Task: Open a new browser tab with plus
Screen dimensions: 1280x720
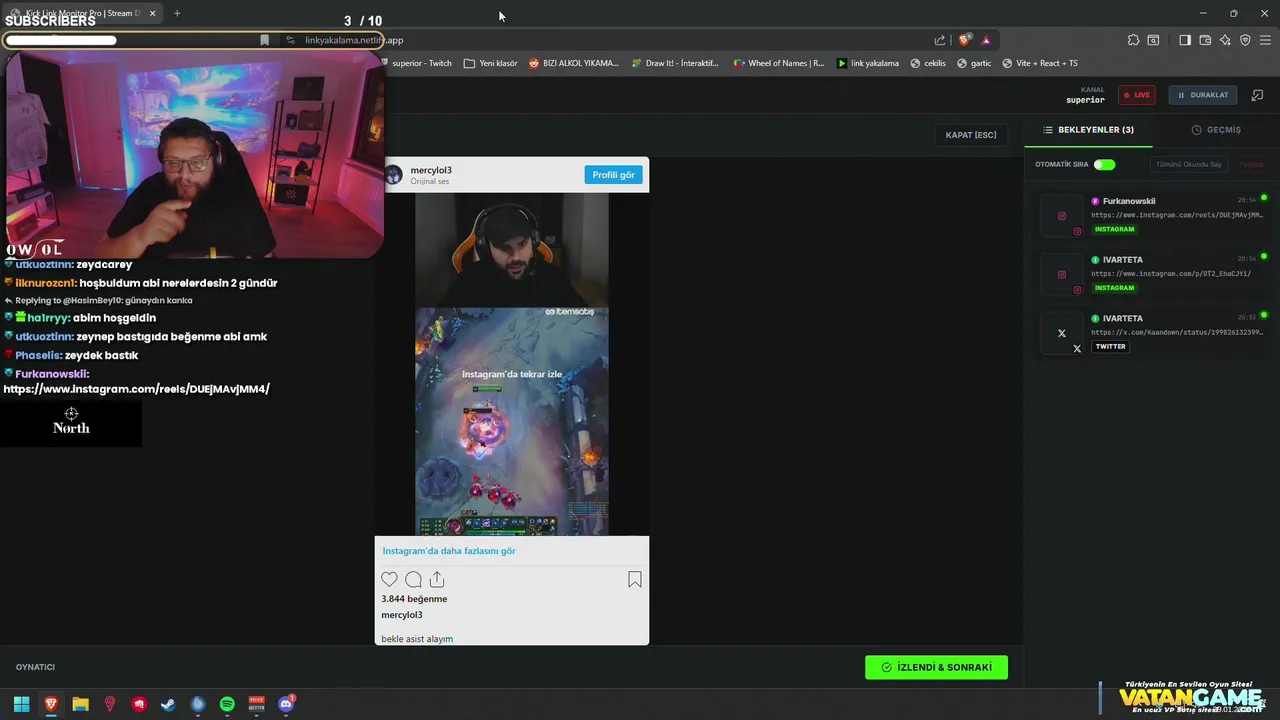Action: coord(177,13)
